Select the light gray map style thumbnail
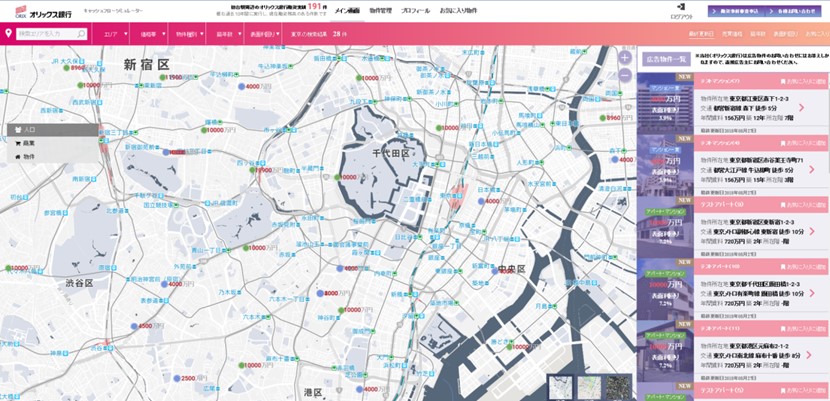The width and height of the screenshot is (830, 401). click(x=560, y=387)
